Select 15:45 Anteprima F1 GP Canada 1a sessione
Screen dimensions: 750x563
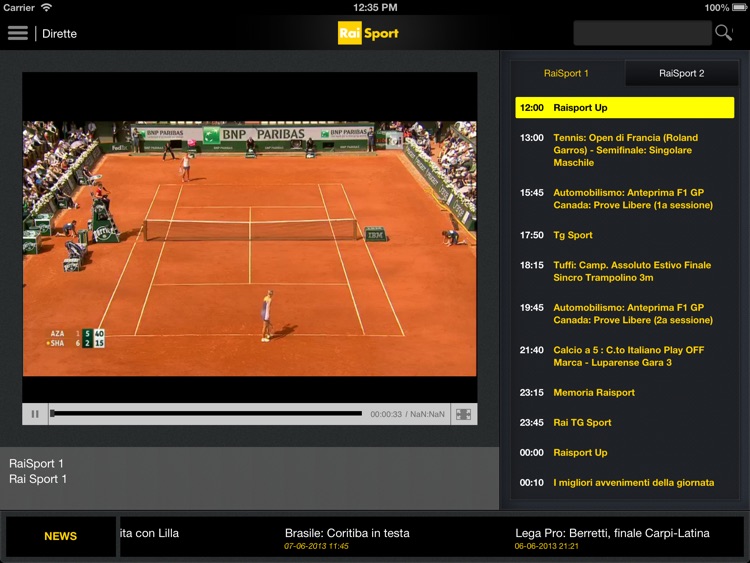(x=624, y=199)
